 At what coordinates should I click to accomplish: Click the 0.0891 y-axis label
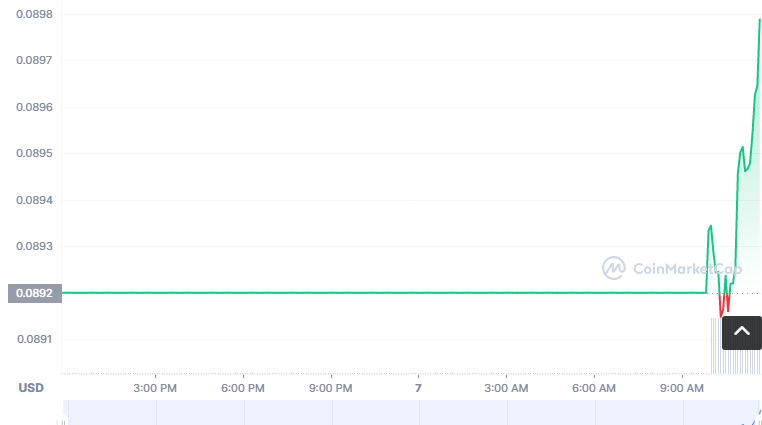pos(35,339)
